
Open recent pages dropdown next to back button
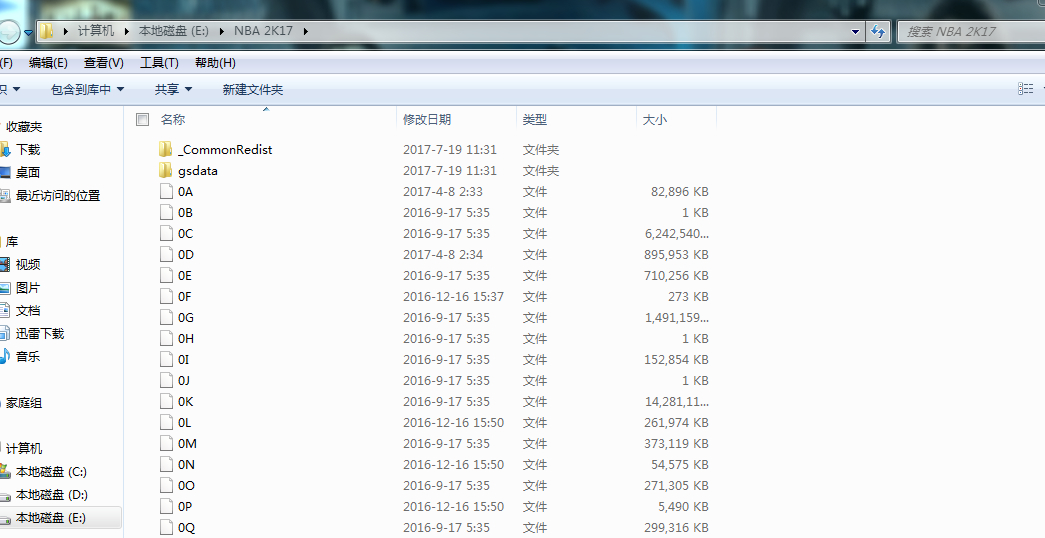click(29, 32)
